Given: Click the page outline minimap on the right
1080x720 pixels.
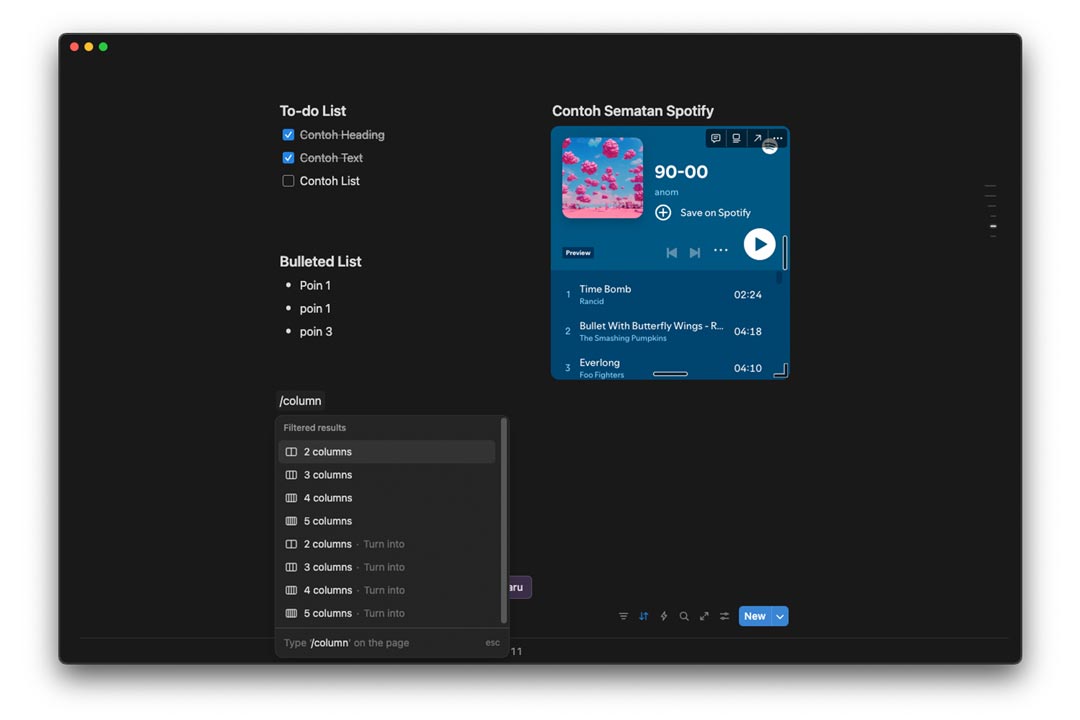Looking at the screenshot, I should pyautogui.click(x=992, y=211).
